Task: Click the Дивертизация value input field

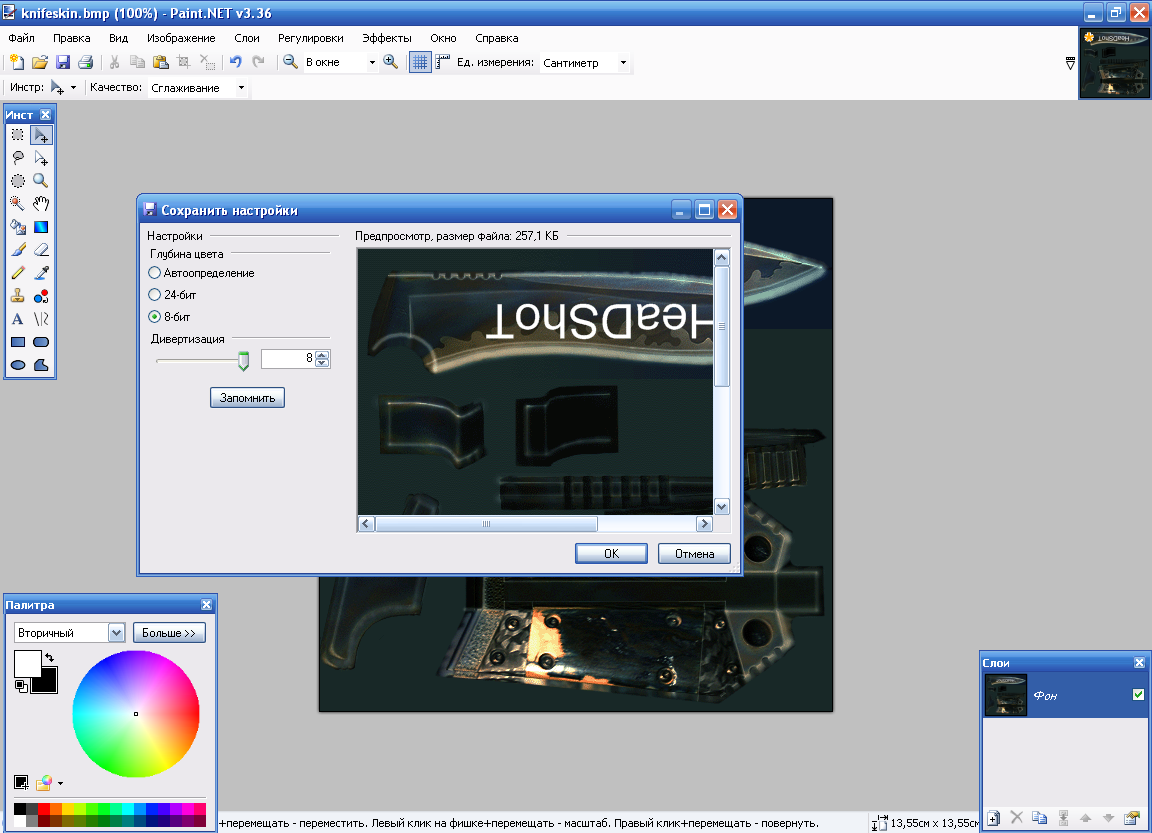Action: click(287, 359)
